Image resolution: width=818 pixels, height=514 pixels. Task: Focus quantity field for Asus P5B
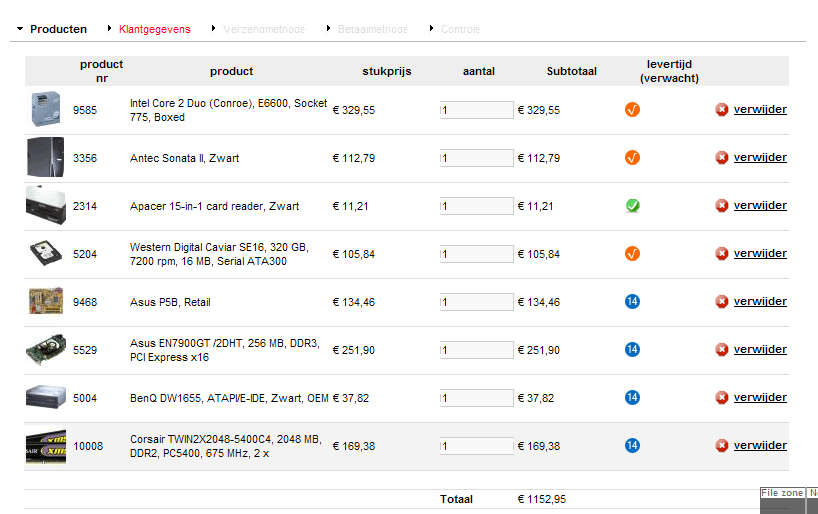click(x=477, y=302)
